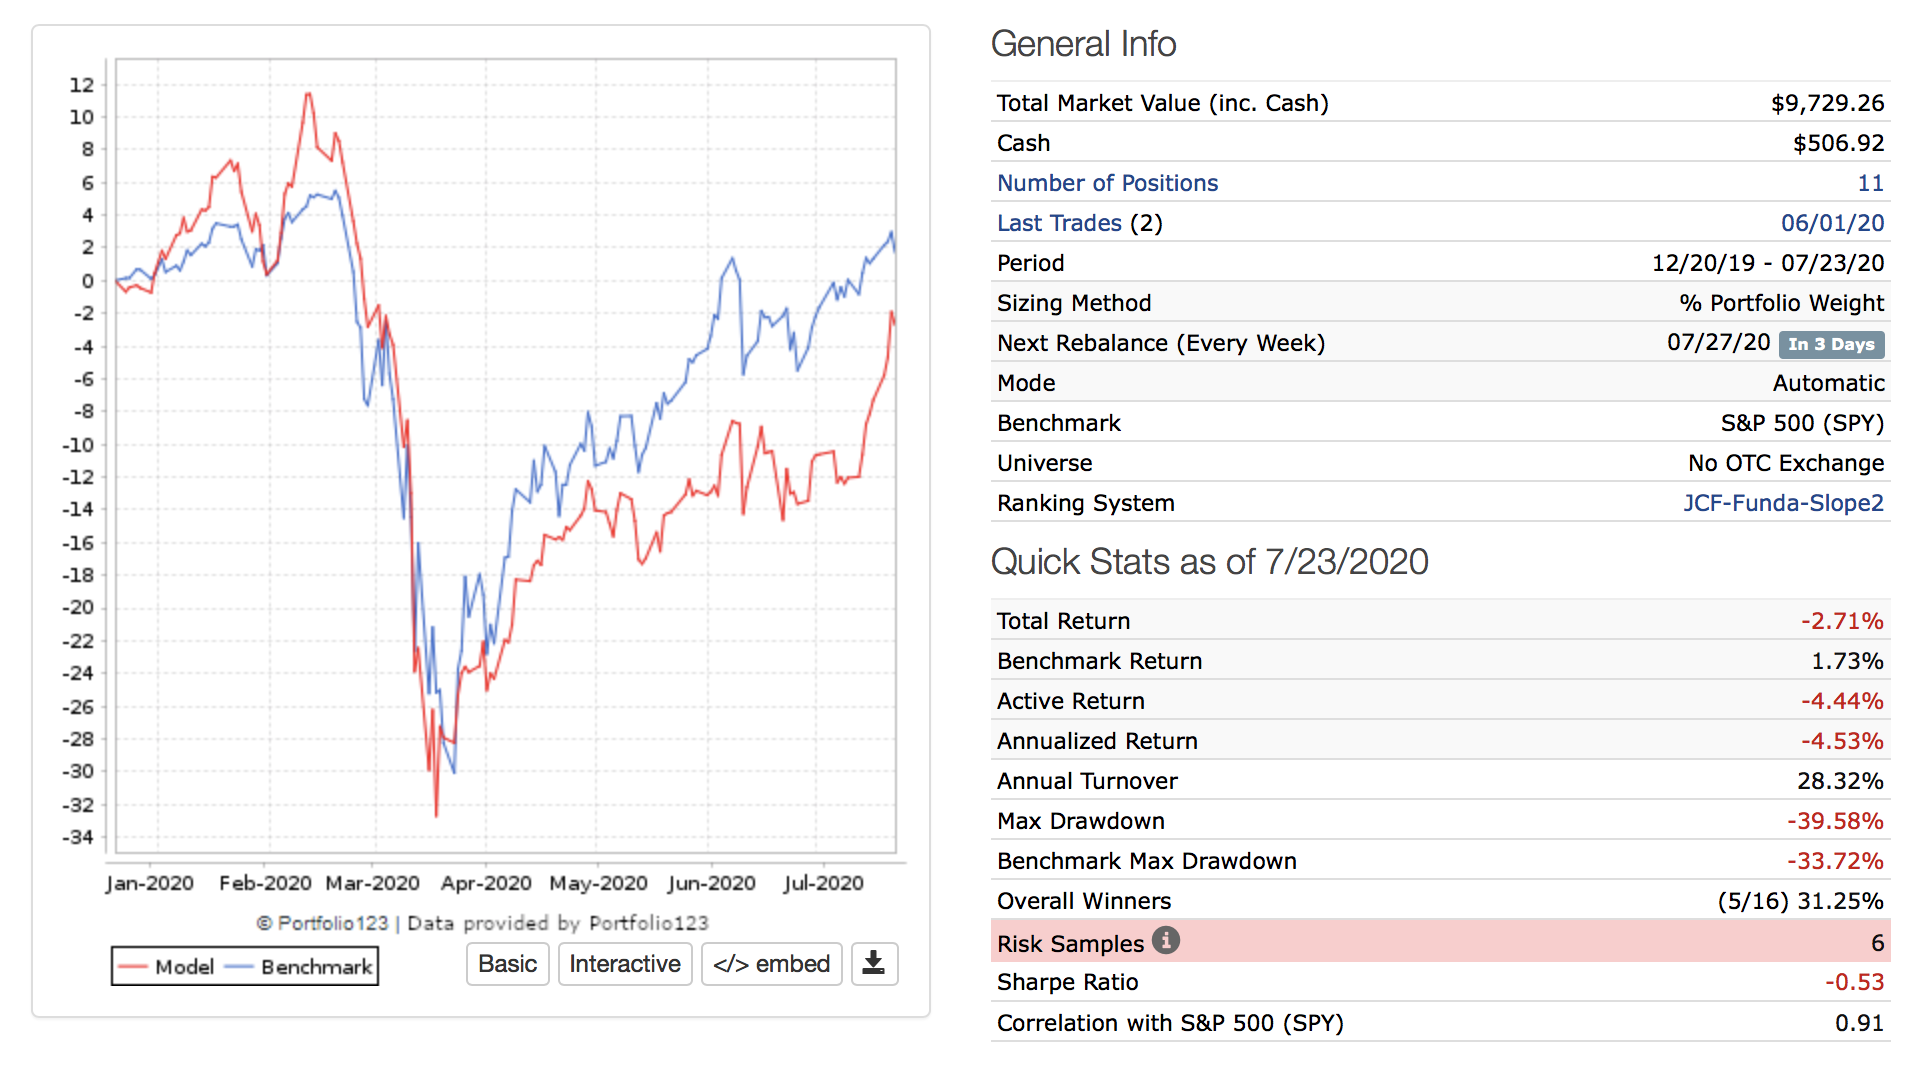Toggle the Benchmark series in legend
The width and height of the screenshot is (1918, 1066).
316,967
